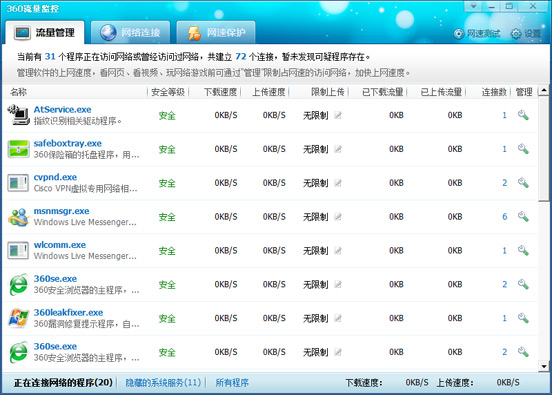Screen dimensions: 552x395
Task: Sort by the 下载速度 column header
Action: (x=220, y=92)
